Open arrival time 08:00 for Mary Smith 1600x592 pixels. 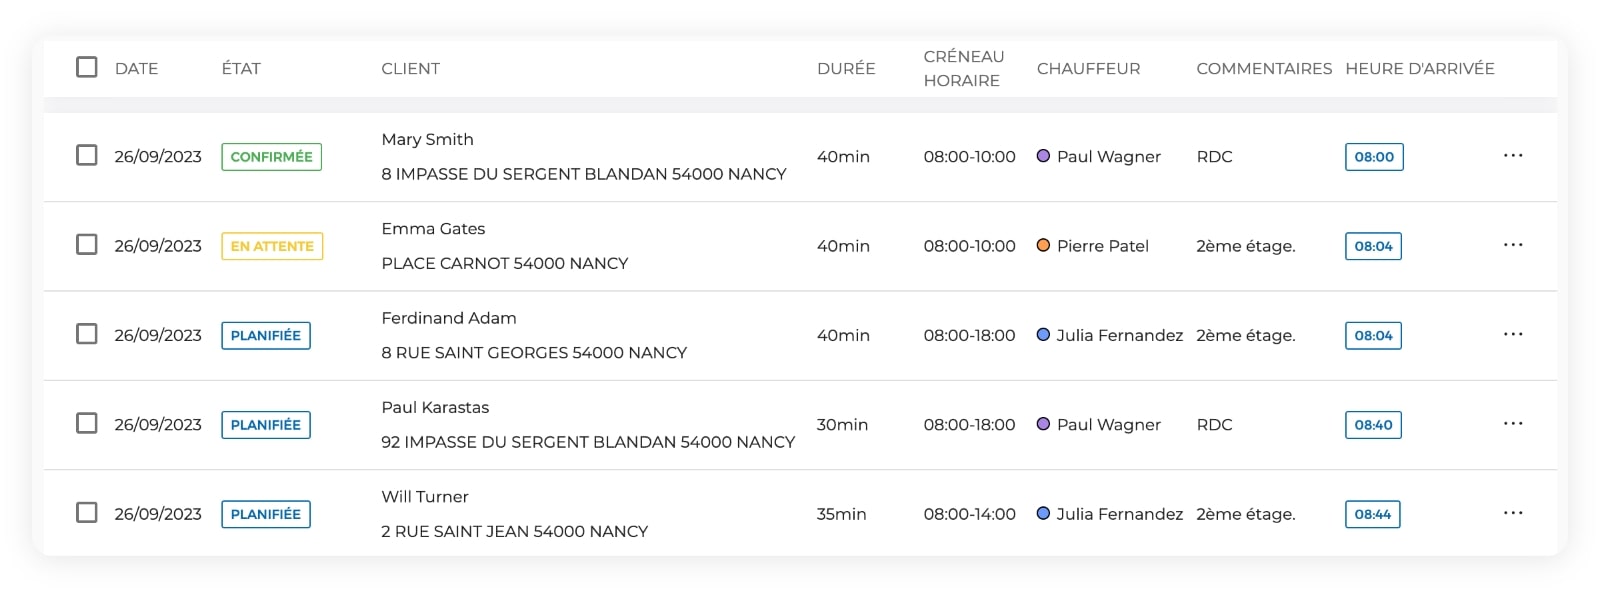1374,156
